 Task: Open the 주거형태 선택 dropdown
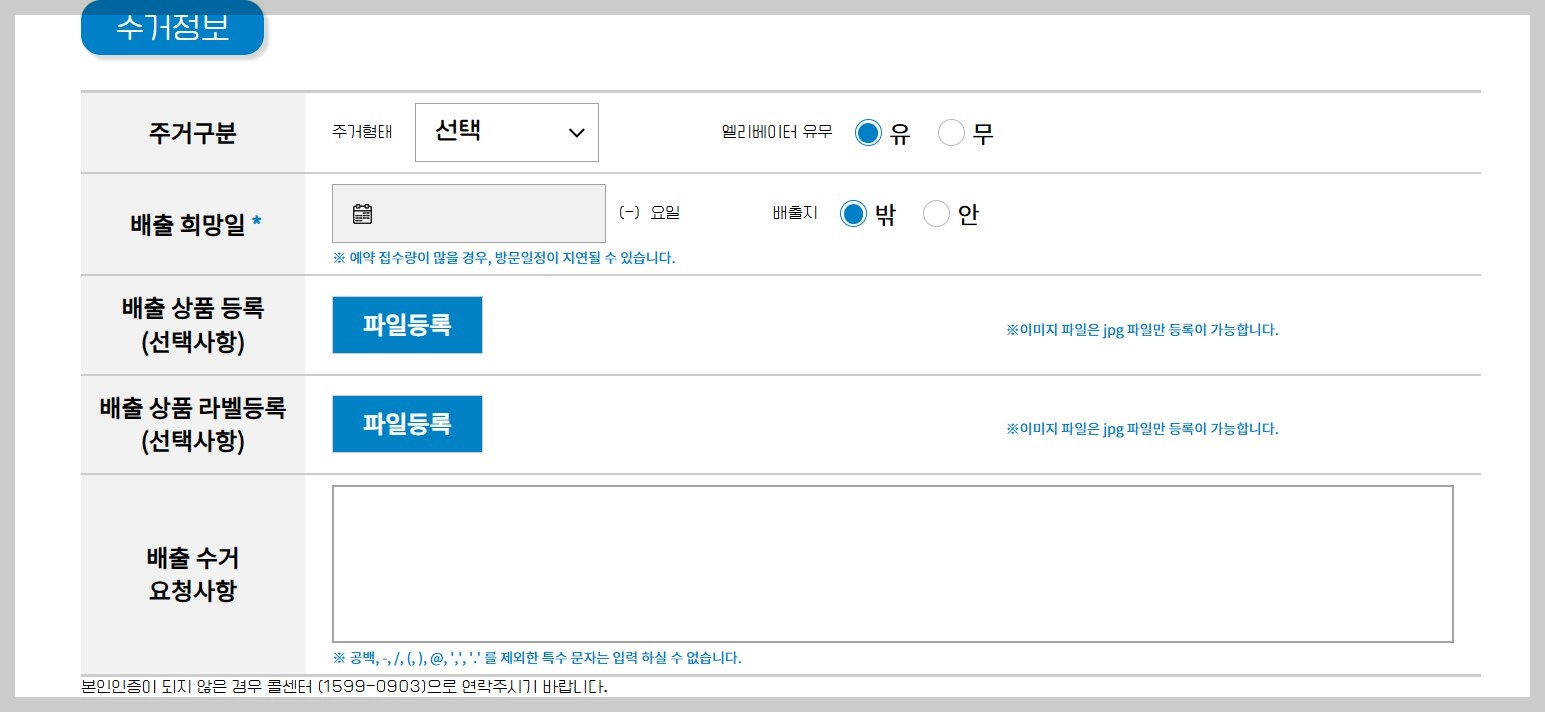point(506,132)
